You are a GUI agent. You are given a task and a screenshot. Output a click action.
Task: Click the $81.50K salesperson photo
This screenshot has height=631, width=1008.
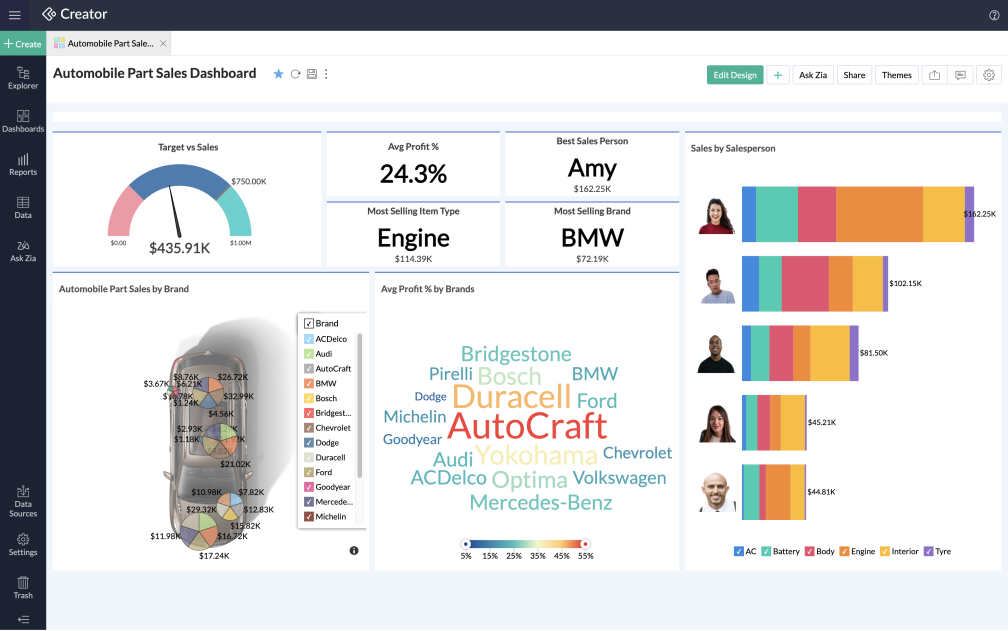tap(716, 353)
